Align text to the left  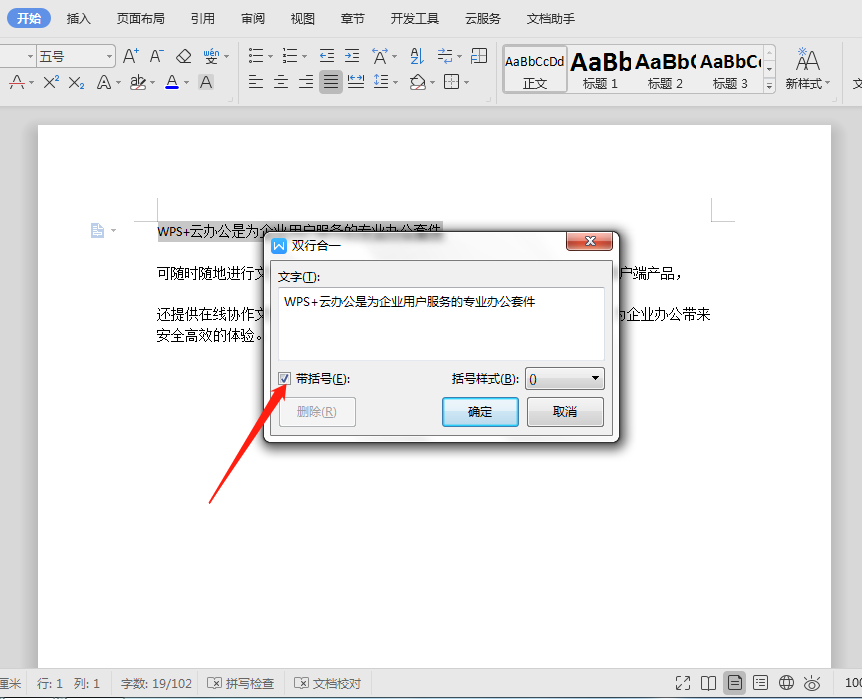[x=256, y=82]
